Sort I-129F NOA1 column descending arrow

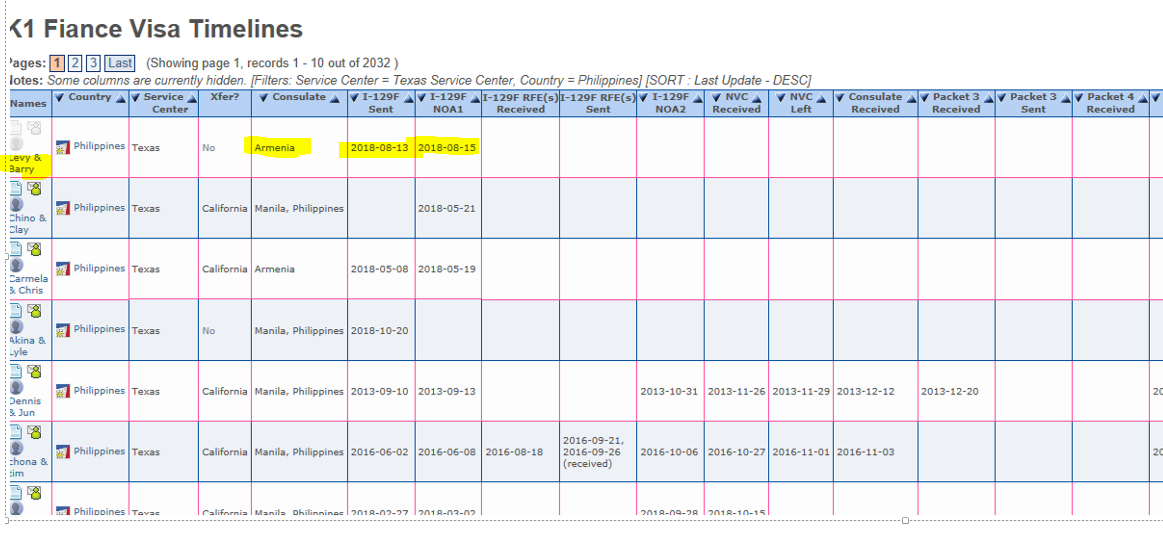point(422,97)
